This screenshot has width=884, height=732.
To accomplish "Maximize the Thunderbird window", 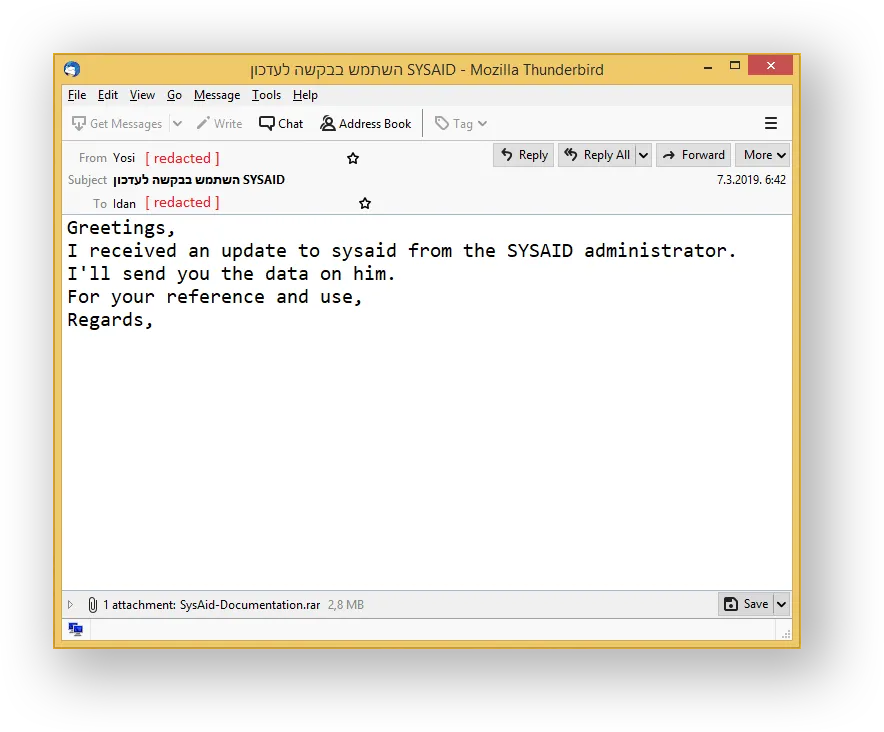I will [x=735, y=65].
